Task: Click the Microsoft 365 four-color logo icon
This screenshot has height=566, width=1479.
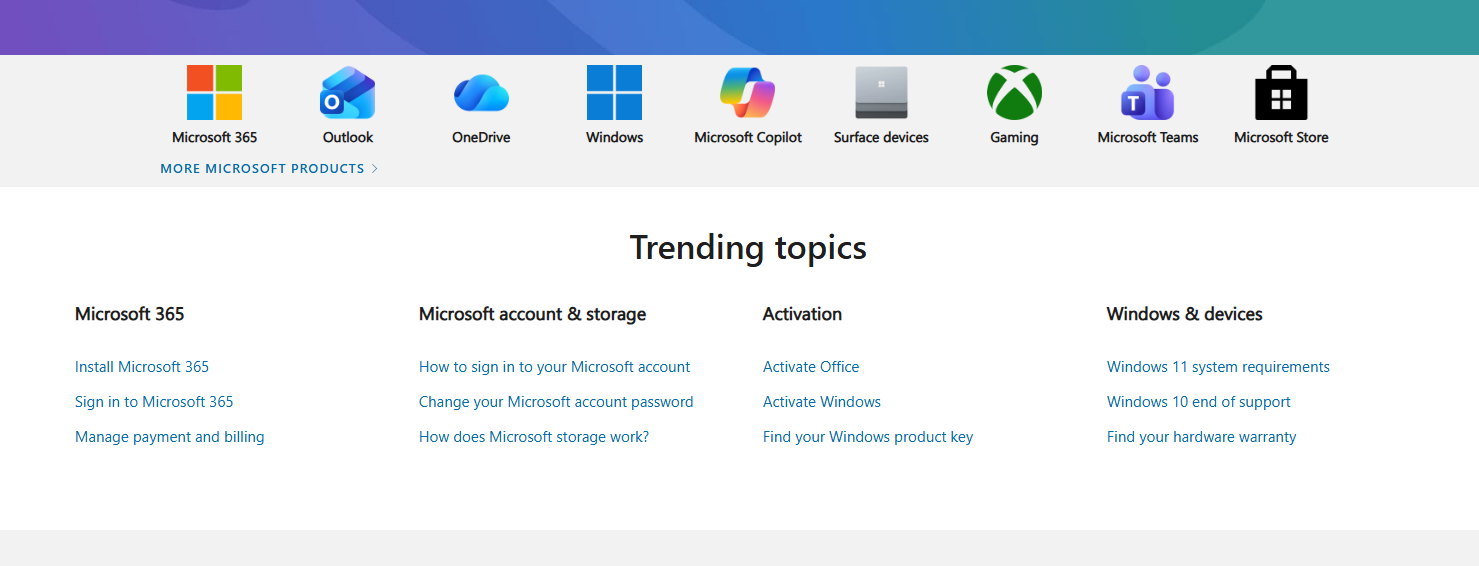Action: coord(214,93)
